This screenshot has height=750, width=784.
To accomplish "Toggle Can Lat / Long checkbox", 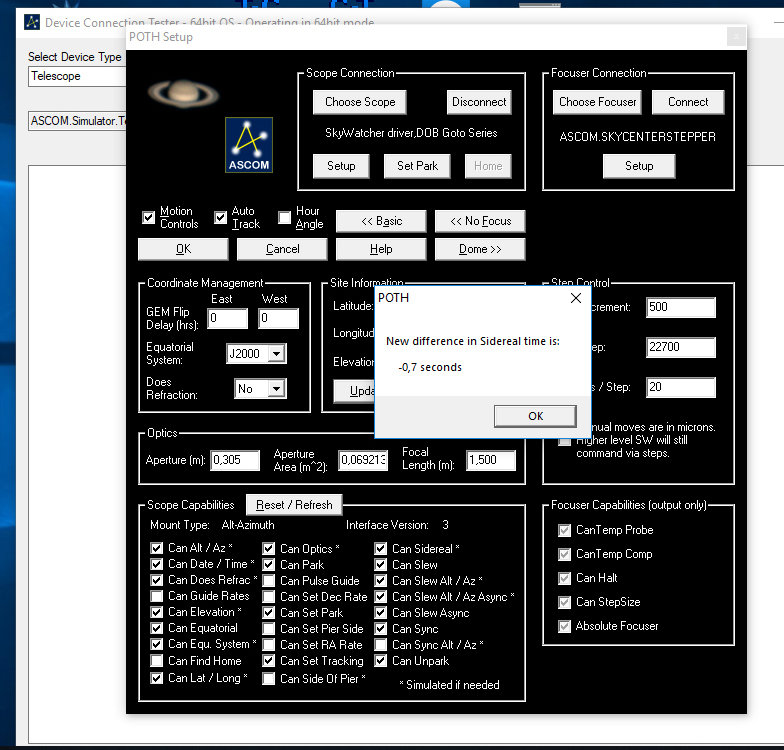I will coord(156,678).
